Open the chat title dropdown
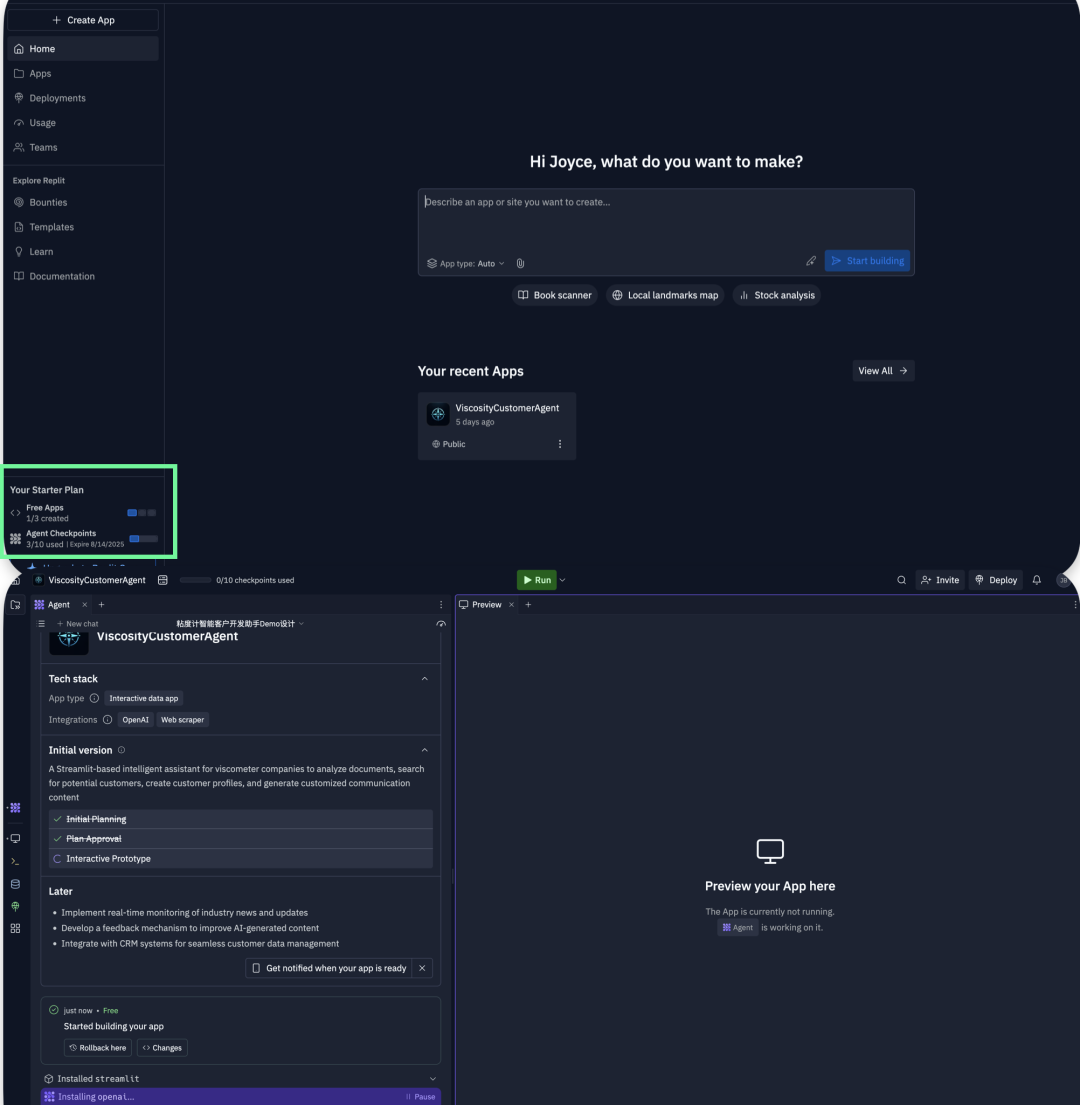Viewport: 1080px width, 1105px height. click(240, 624)
